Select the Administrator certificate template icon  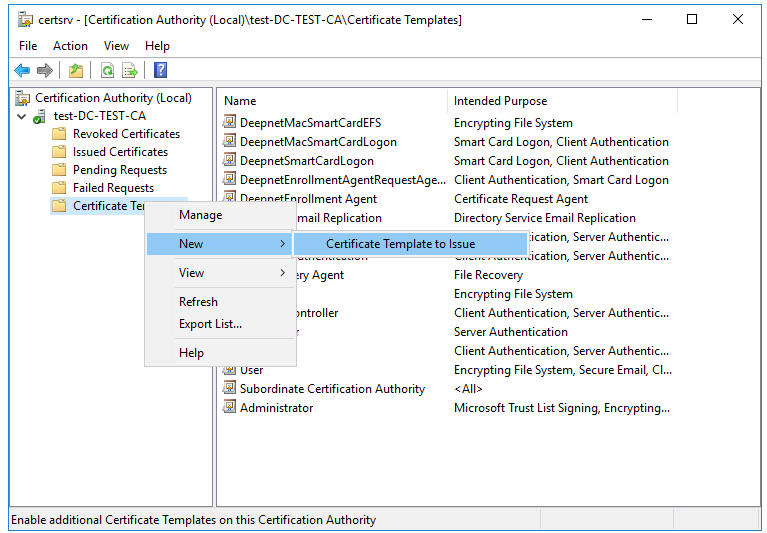tap(230, 408)
